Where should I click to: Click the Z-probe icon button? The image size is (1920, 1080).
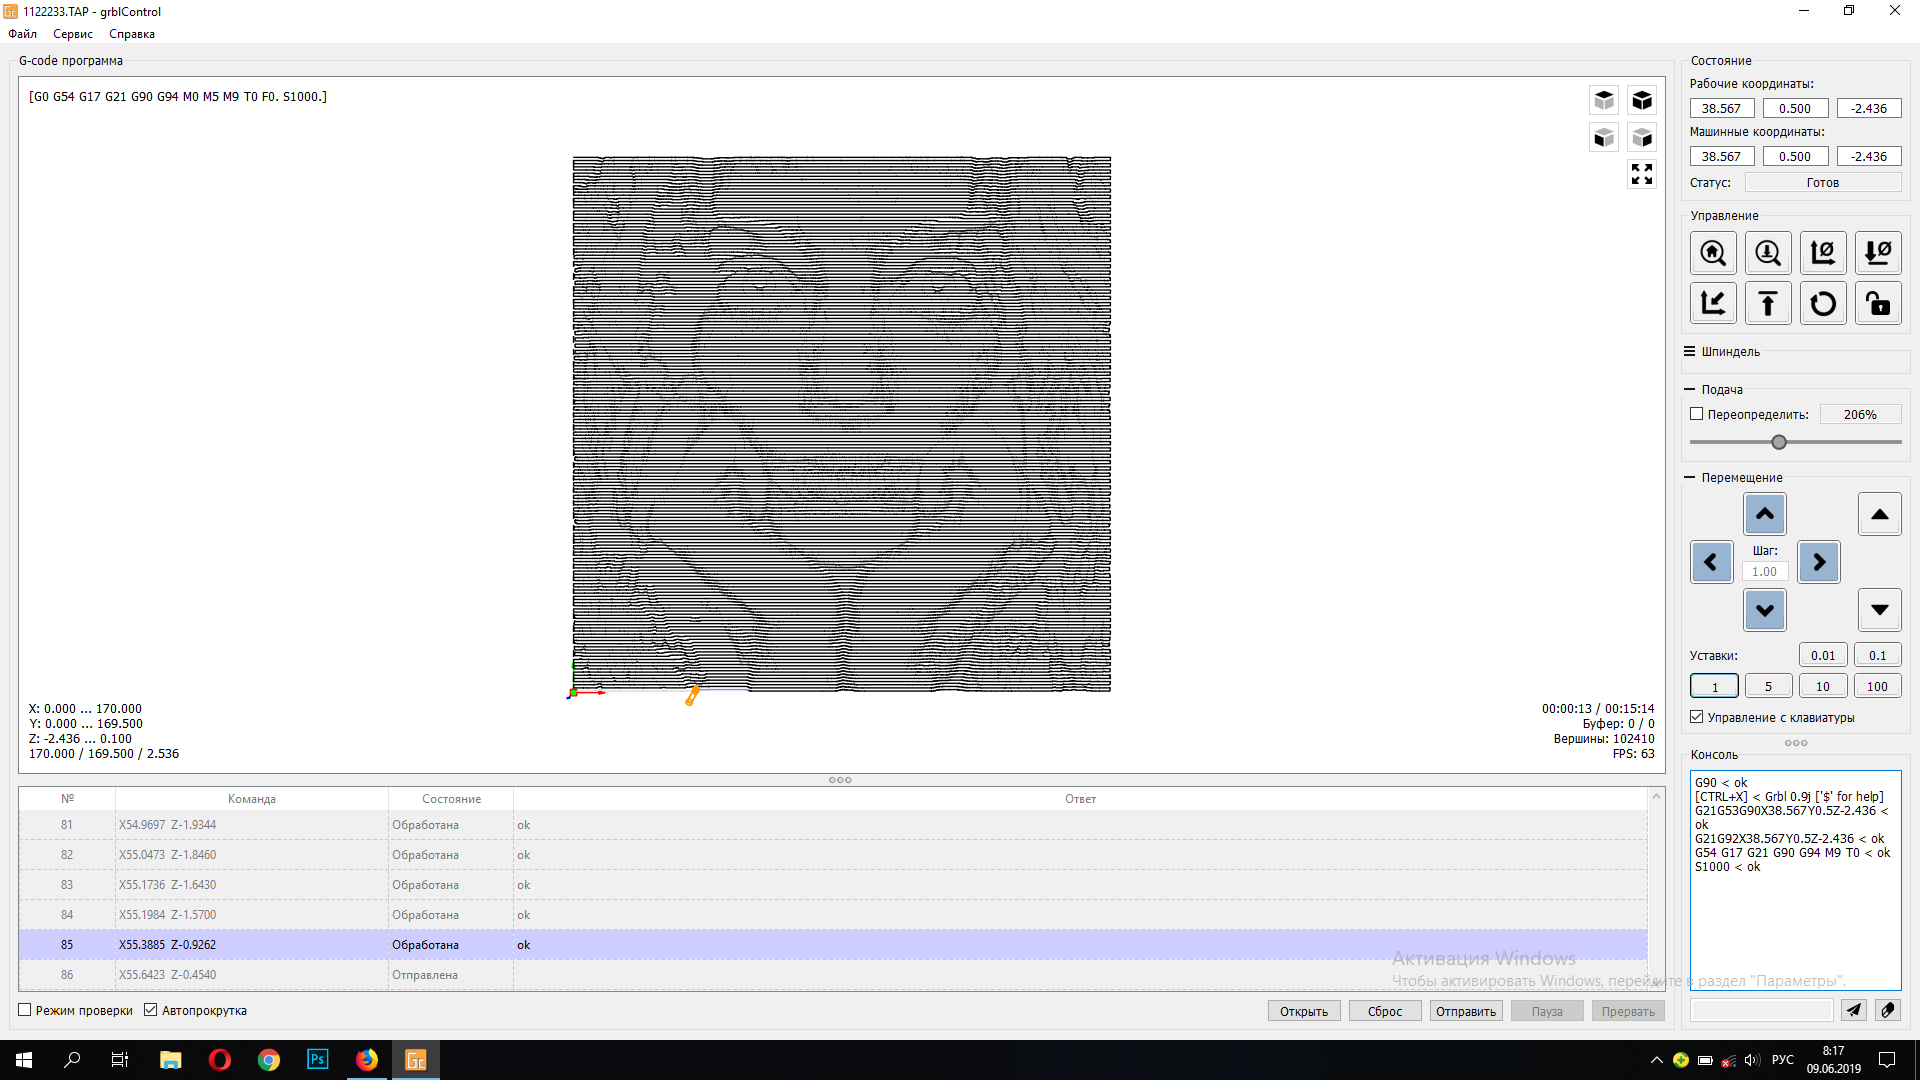pos(1767,253)
